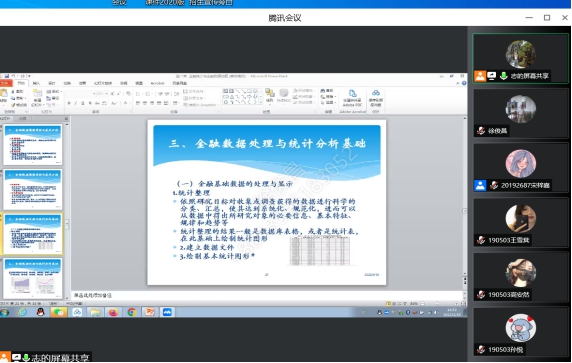This screenshot has width=572, height=363.
Task: Open Google Chrome from the taskbar
Action: tap(132, 312)
